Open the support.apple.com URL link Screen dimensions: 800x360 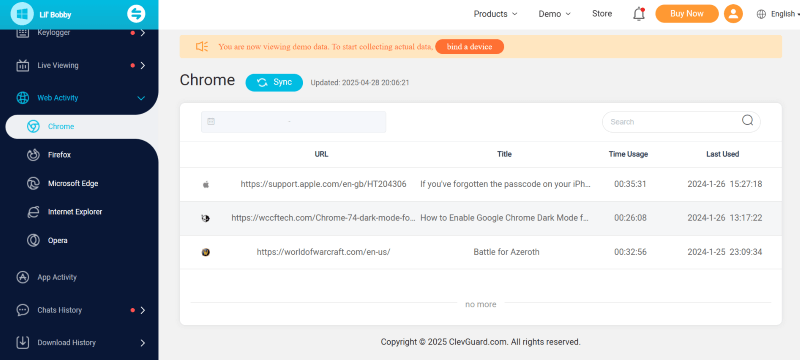323,184
